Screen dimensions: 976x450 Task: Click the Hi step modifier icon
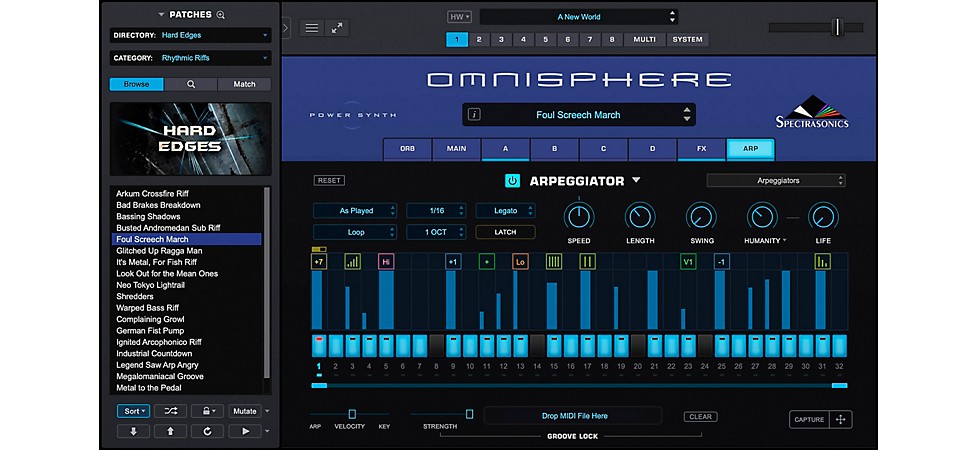coord(386,262)
